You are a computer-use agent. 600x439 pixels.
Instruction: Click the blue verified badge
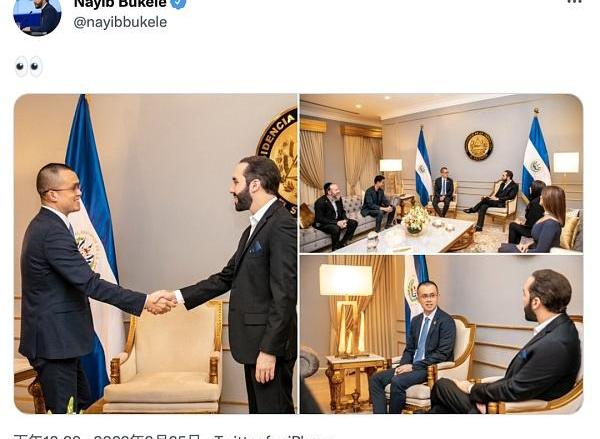click(x=178, y=3)
